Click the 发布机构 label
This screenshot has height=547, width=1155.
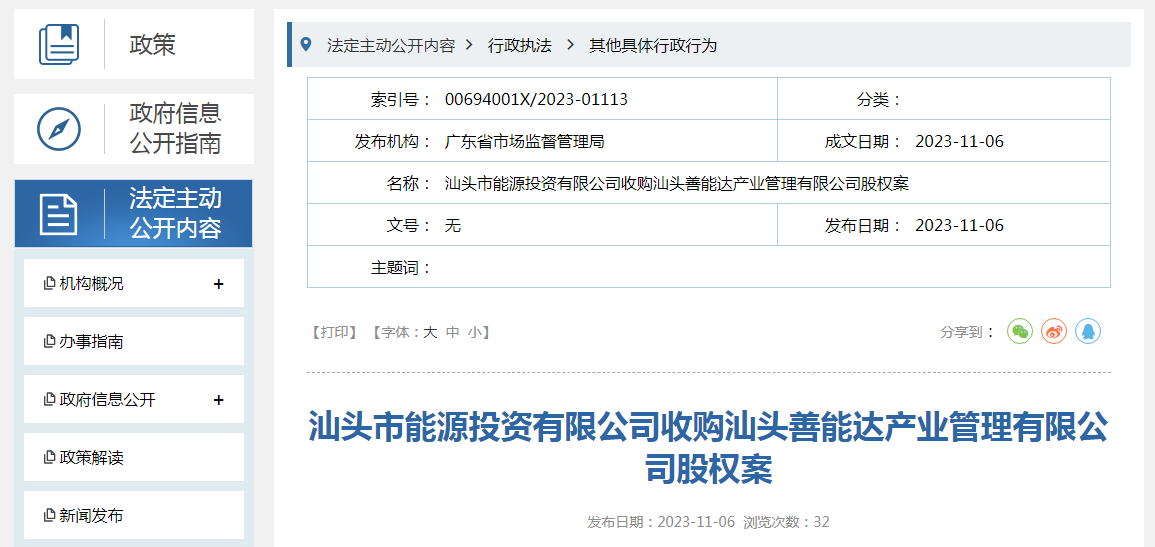click(393, 141)
